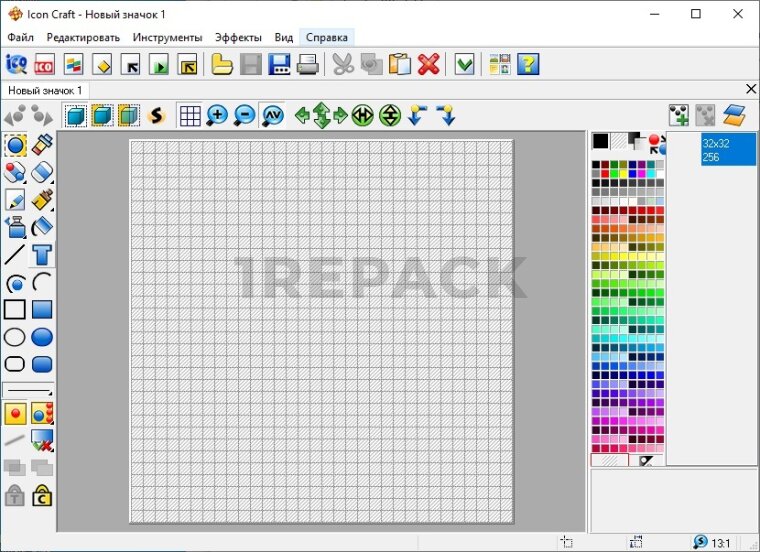Select the filled rectangle tool
Image resolution: width=760 pixels, height=552 pixels.
coord(42,309)
